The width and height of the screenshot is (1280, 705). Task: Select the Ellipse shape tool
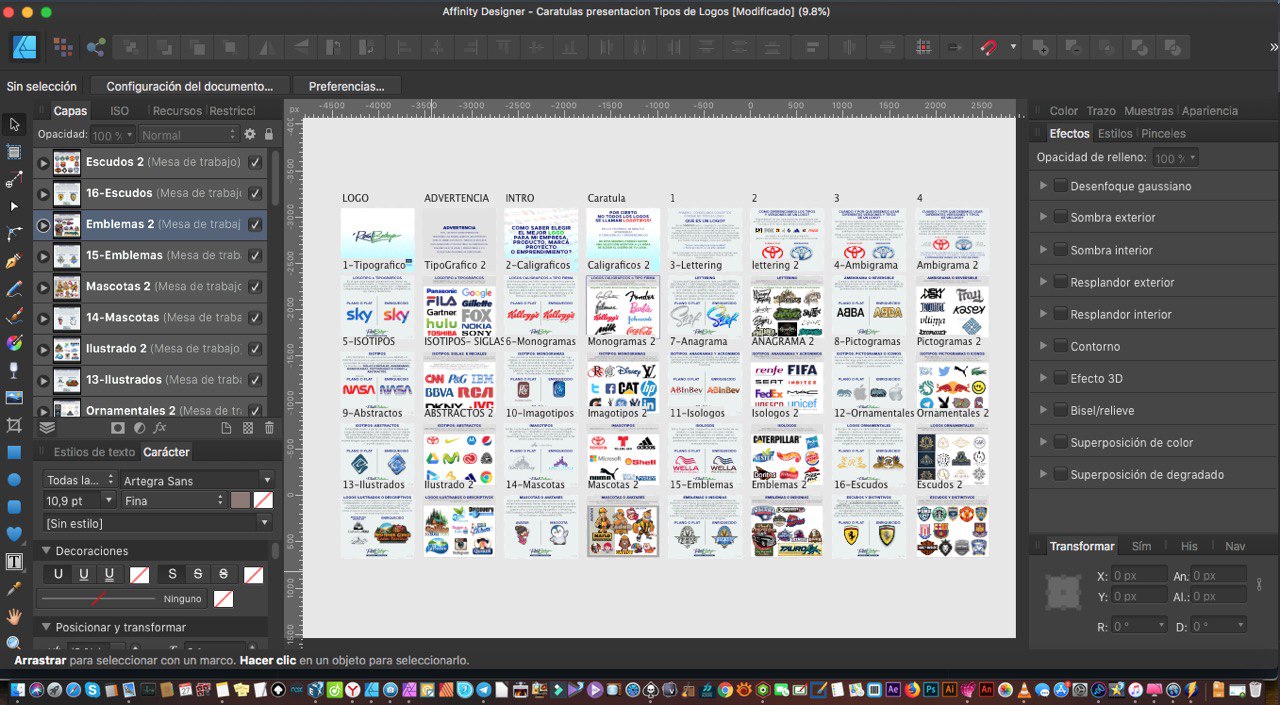point(14,479)
